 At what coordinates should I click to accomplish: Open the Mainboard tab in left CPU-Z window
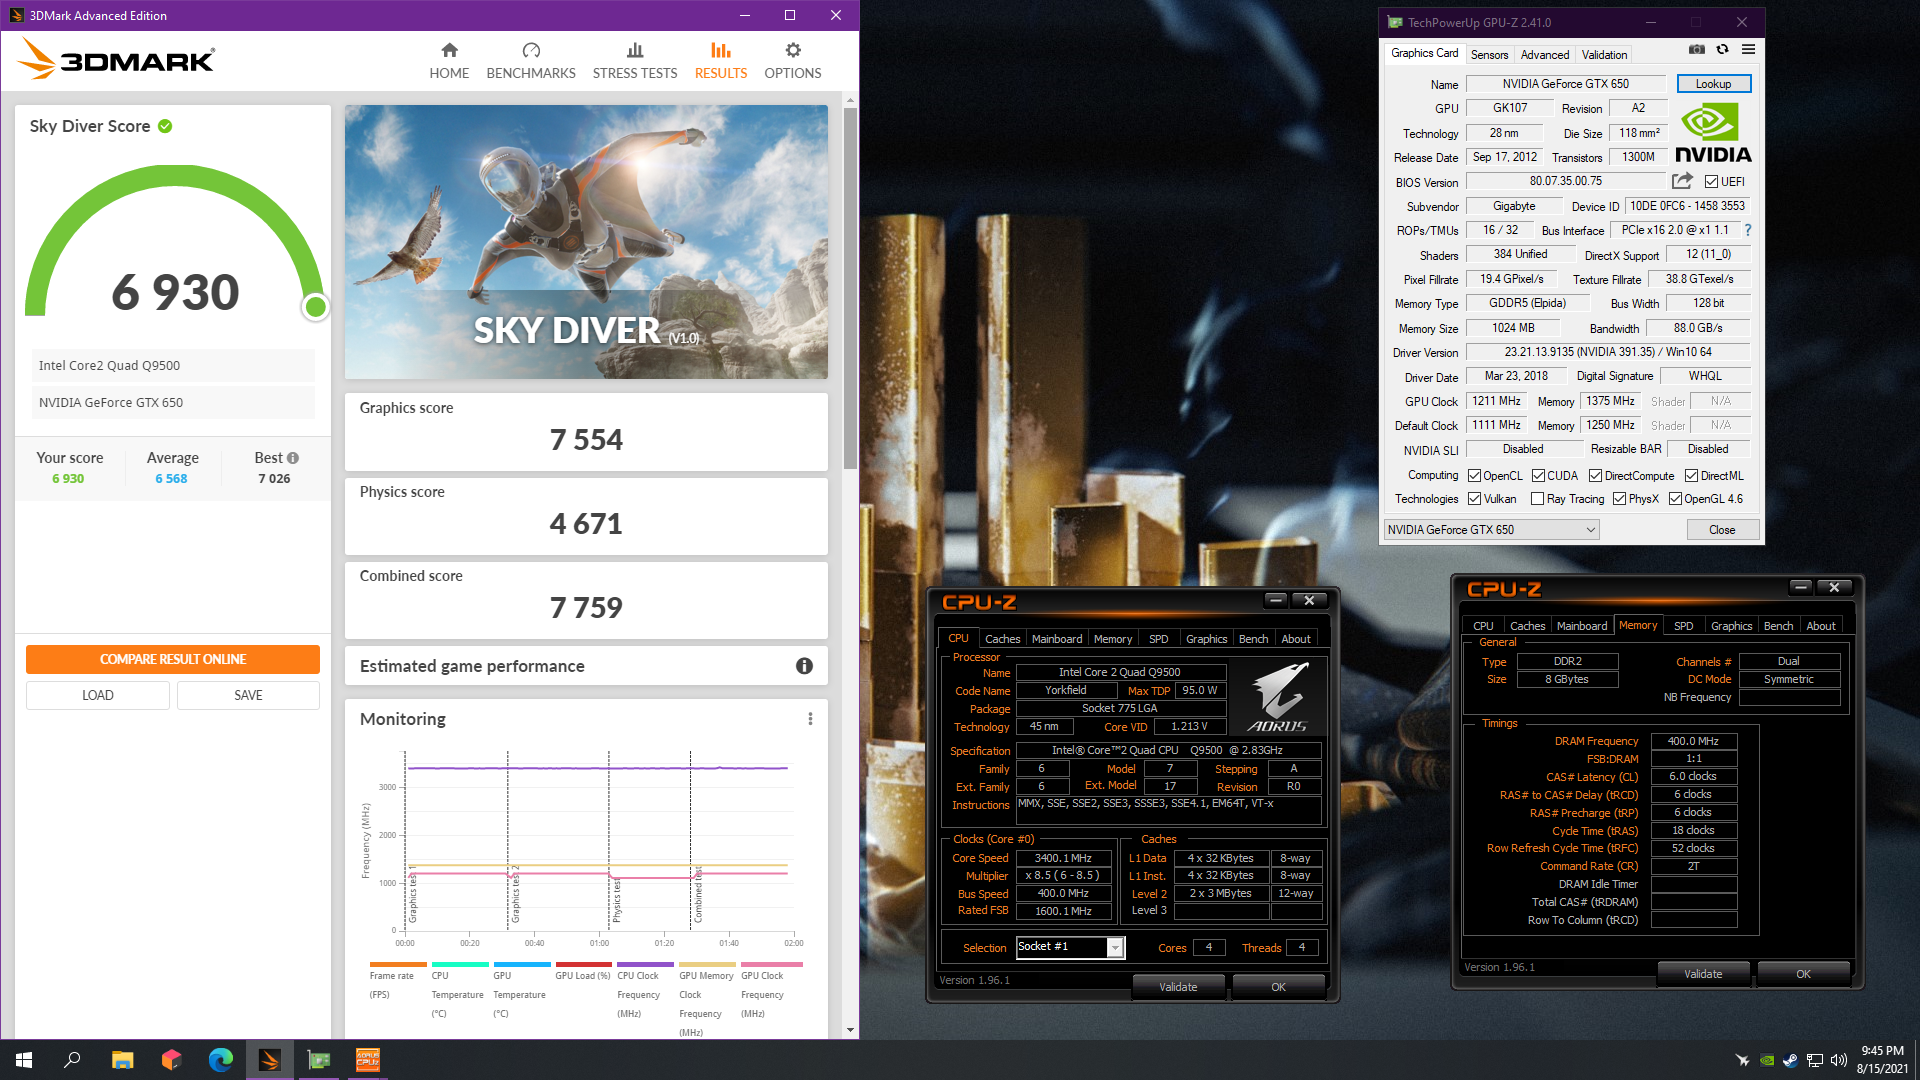(1057, 639)
